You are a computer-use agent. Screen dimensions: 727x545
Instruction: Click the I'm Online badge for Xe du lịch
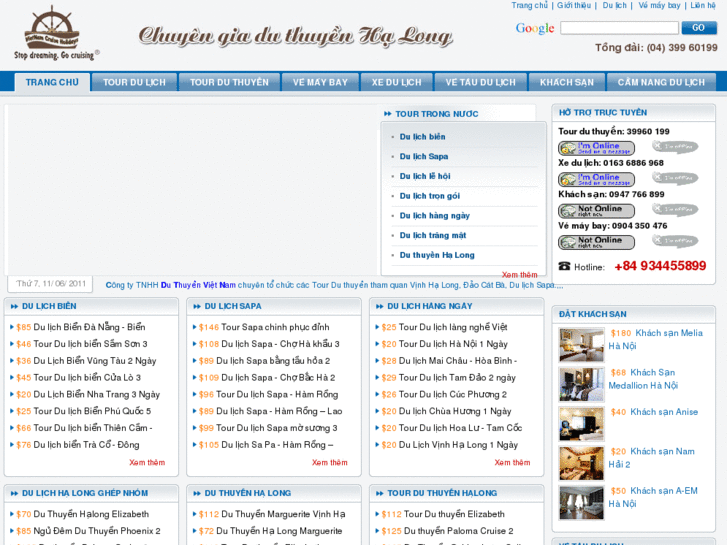[x=596, y=180]
